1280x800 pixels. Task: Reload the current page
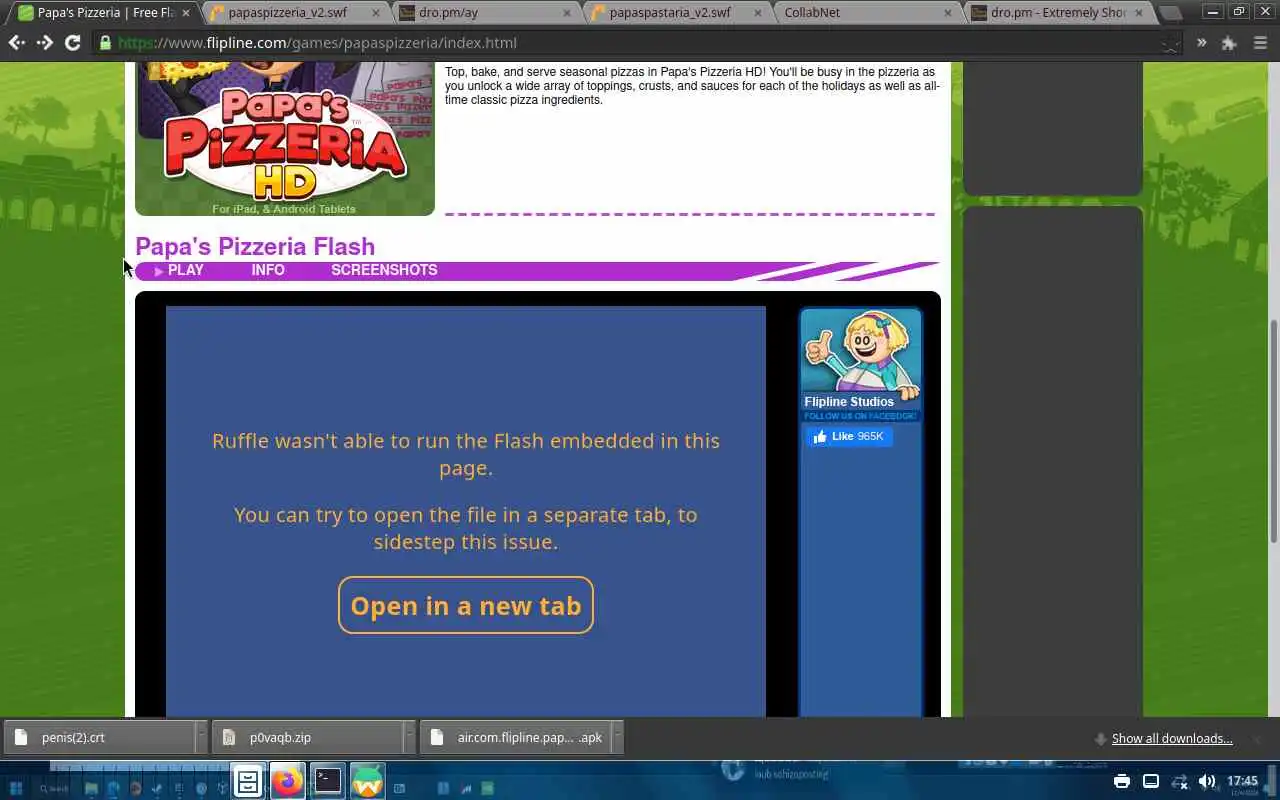click(x=72, y=43)
